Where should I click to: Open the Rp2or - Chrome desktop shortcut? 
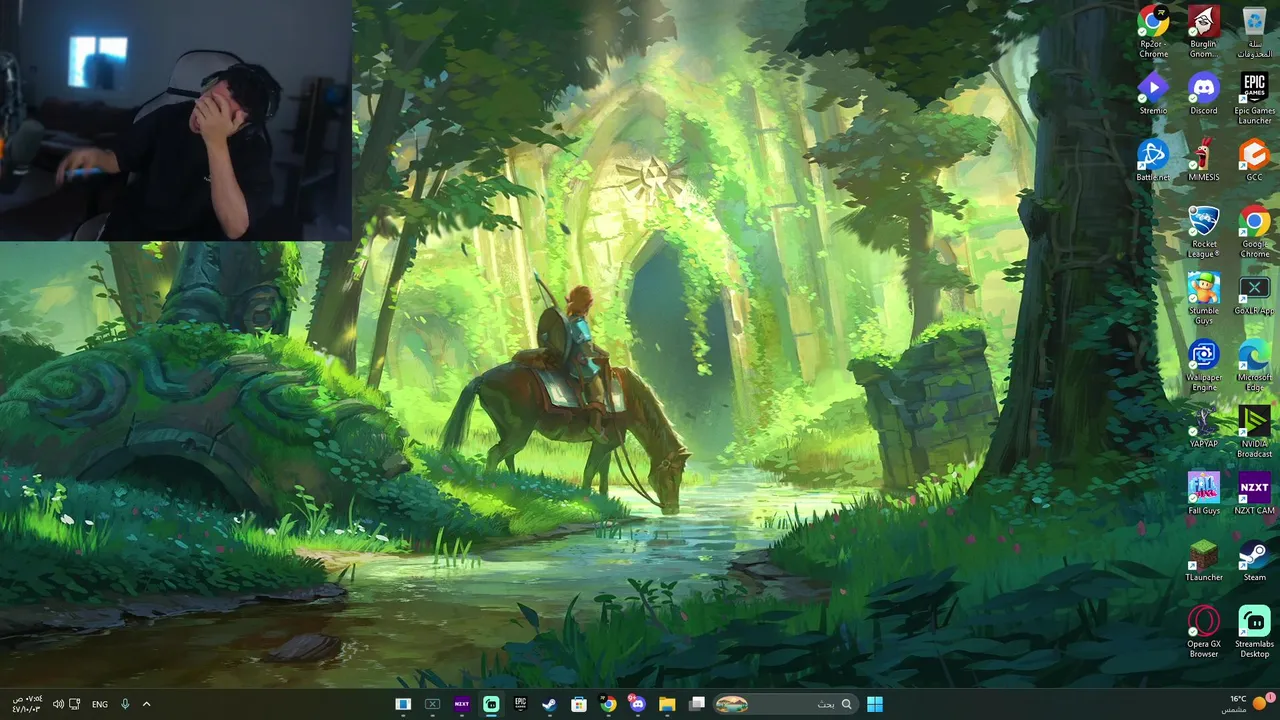[x=1153, y=31]
